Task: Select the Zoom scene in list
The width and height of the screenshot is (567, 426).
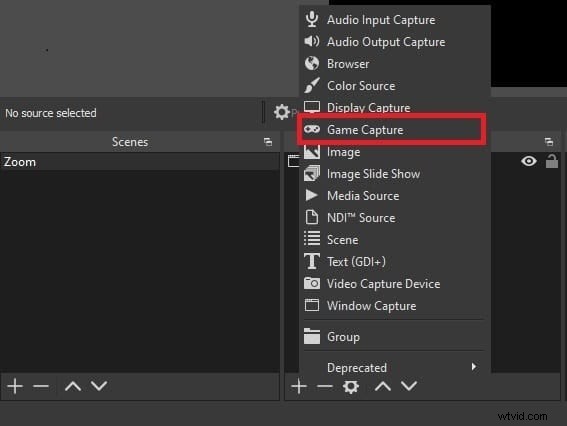Action: (x=140, y=162)
